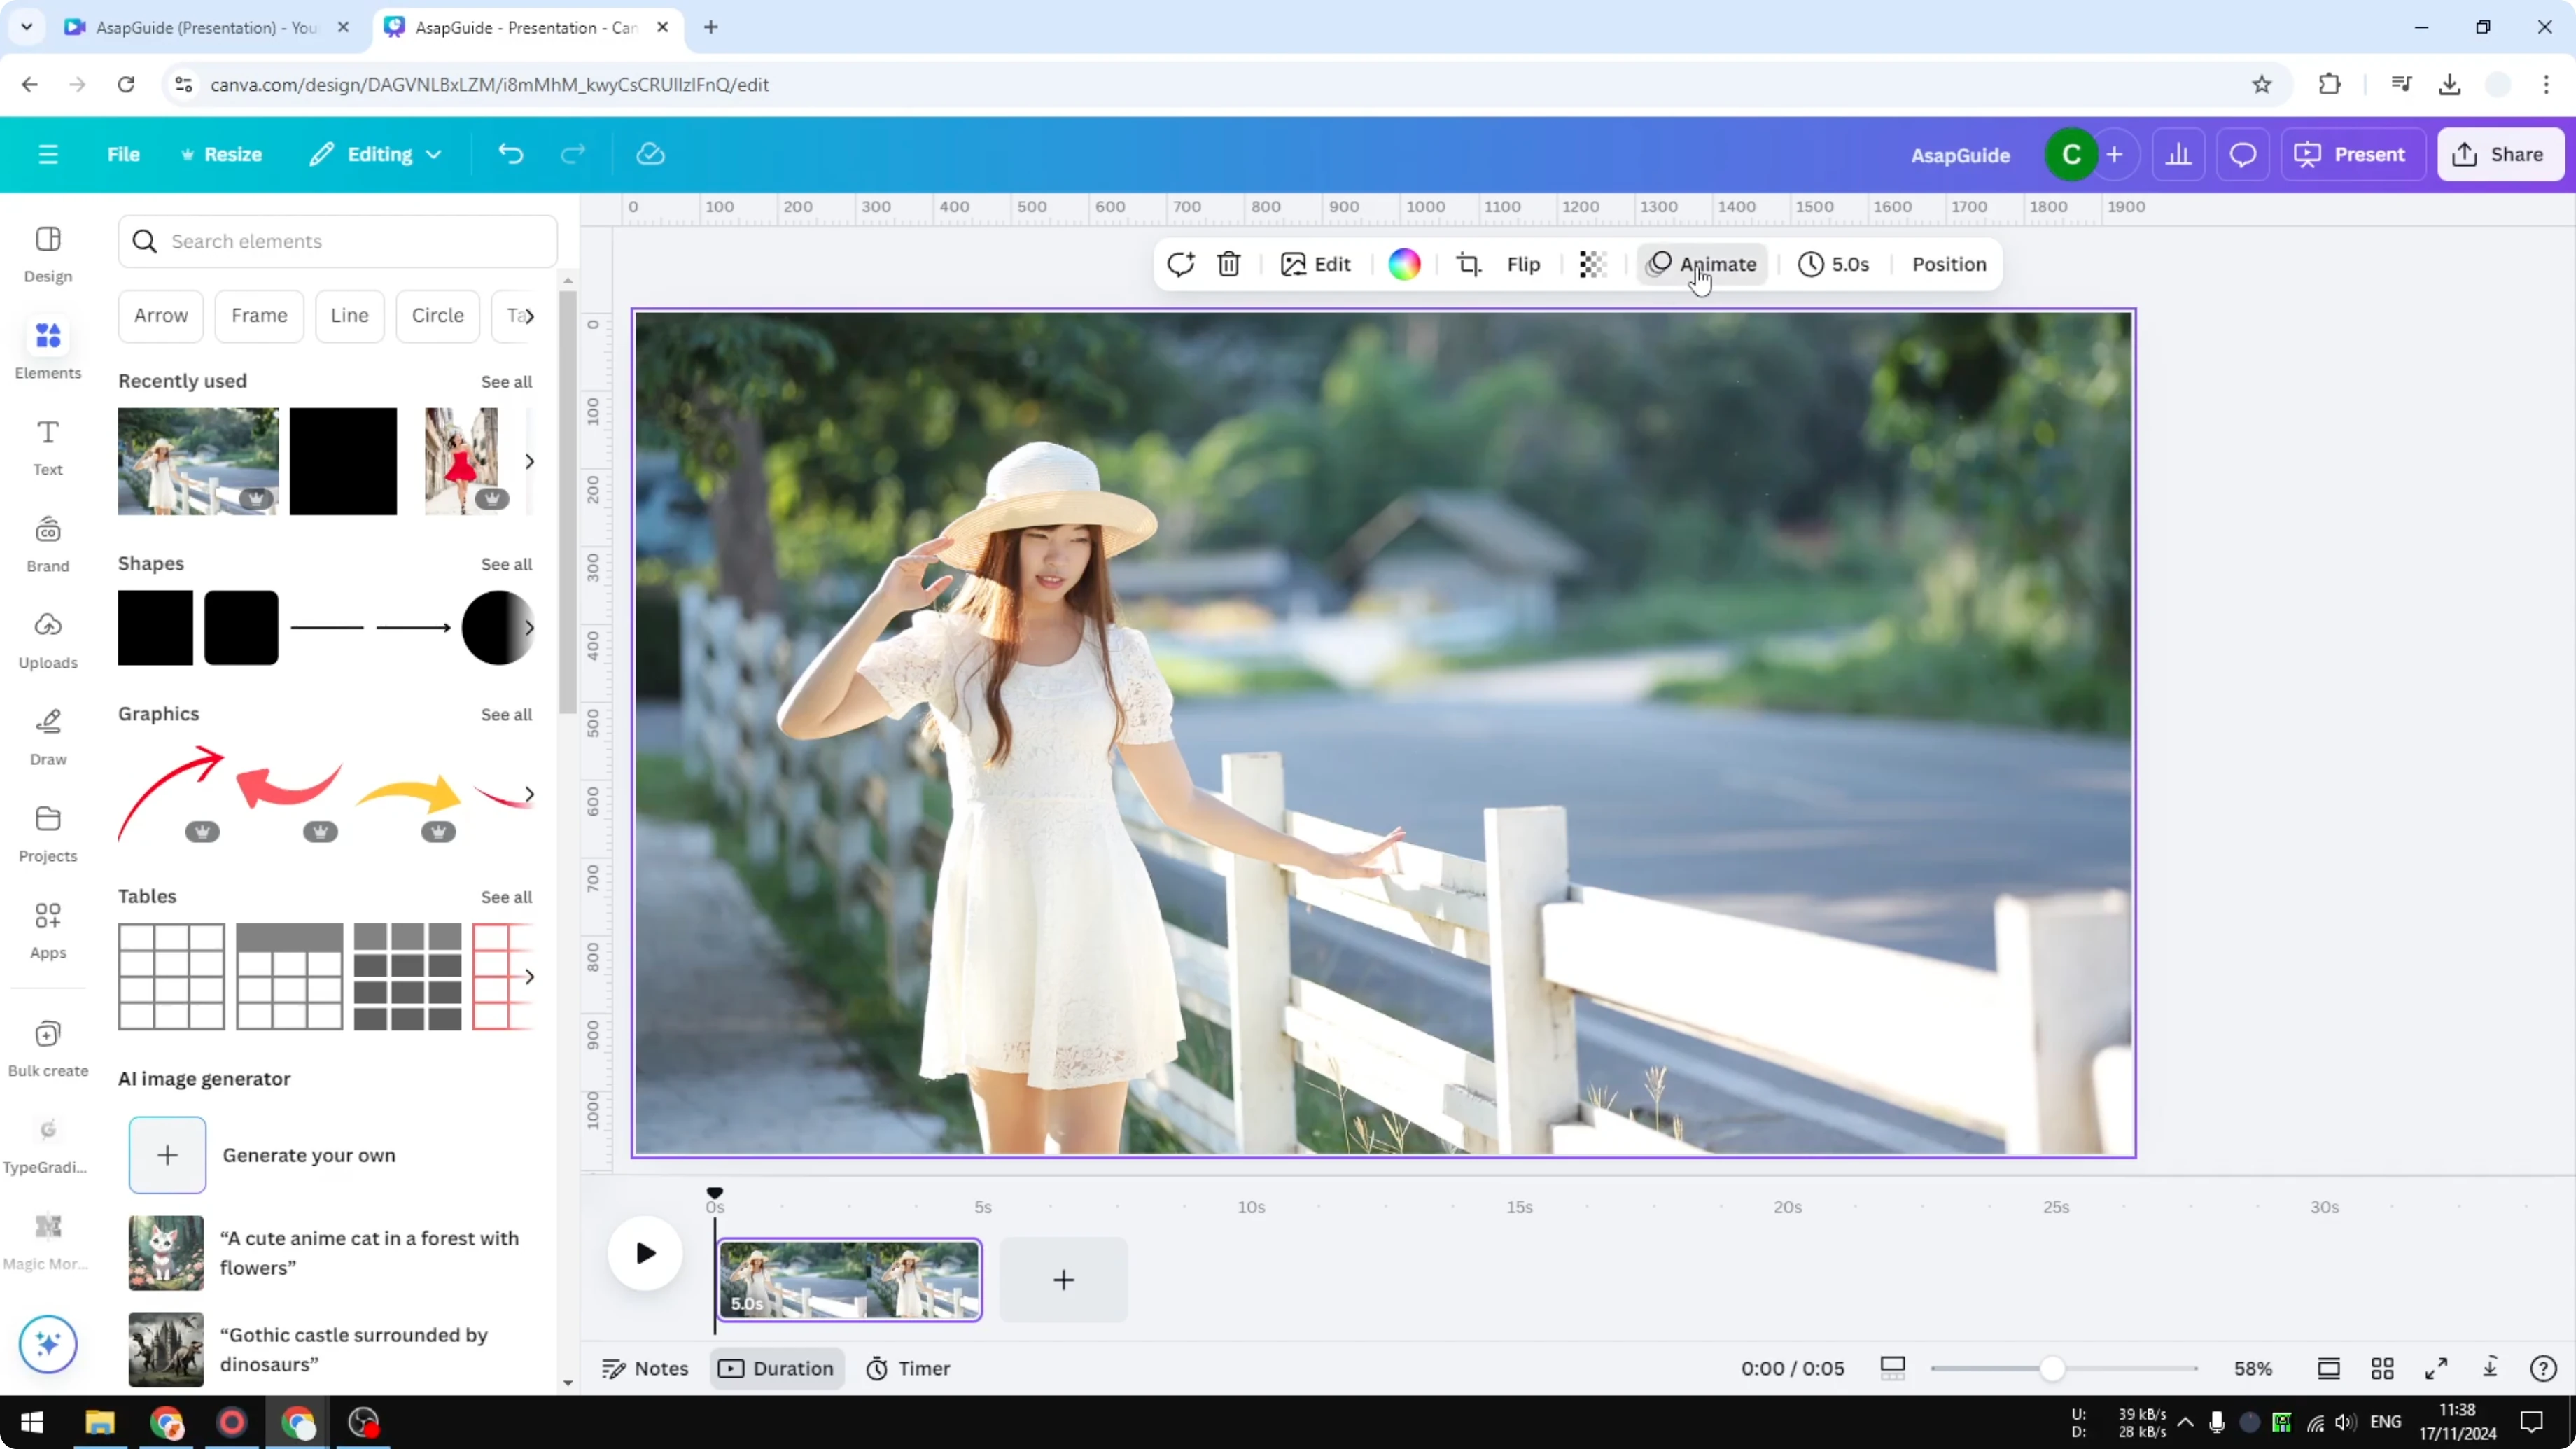Open See all Recently used items

click(506, 381)
